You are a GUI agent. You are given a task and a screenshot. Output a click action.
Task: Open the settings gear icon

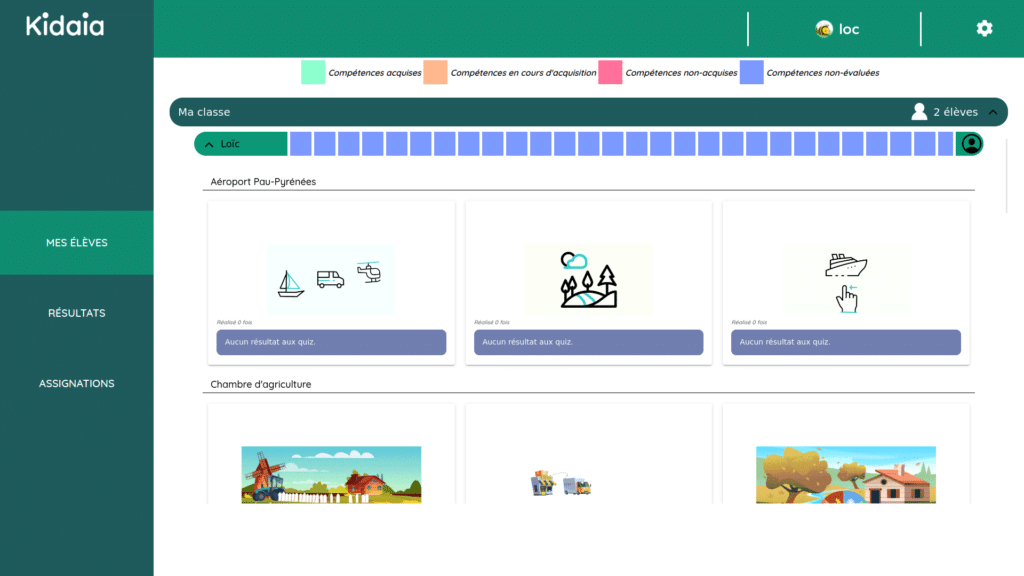click(x=984, y=29)
